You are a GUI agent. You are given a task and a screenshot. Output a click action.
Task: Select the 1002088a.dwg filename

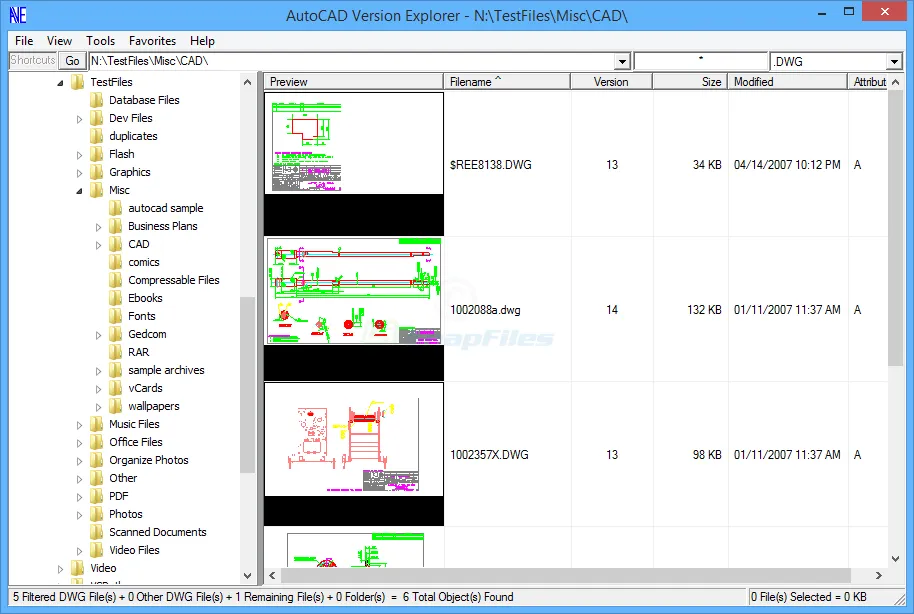click(x=485, y=310)
